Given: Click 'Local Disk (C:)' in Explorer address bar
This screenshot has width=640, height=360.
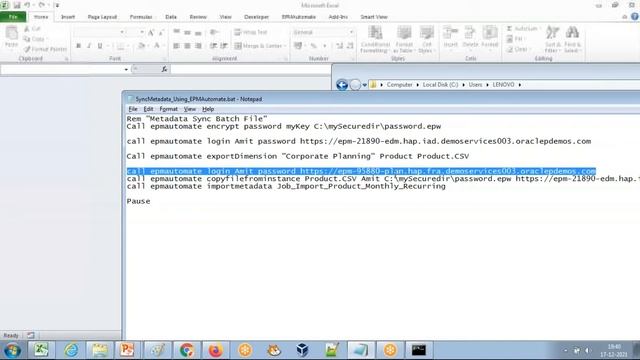Looking at the screenshot, I should coord(440,84).
